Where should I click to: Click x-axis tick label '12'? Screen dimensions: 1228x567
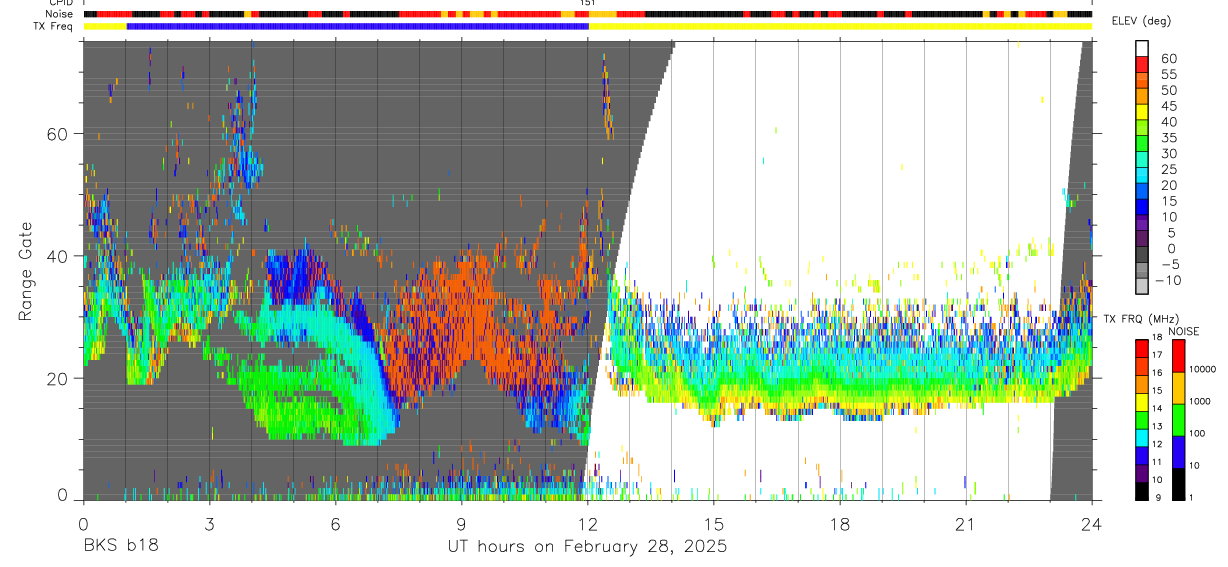pyautogui.click(x=587, y=524)
